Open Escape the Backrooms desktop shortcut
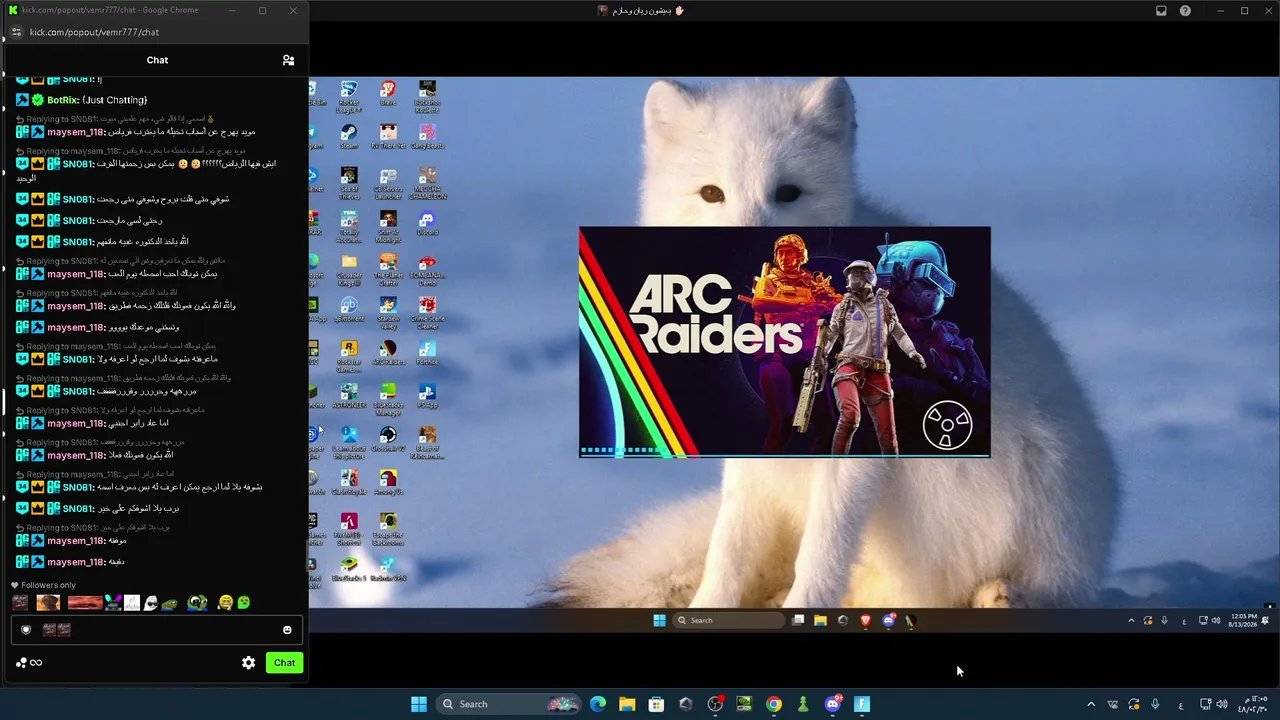 388,530
